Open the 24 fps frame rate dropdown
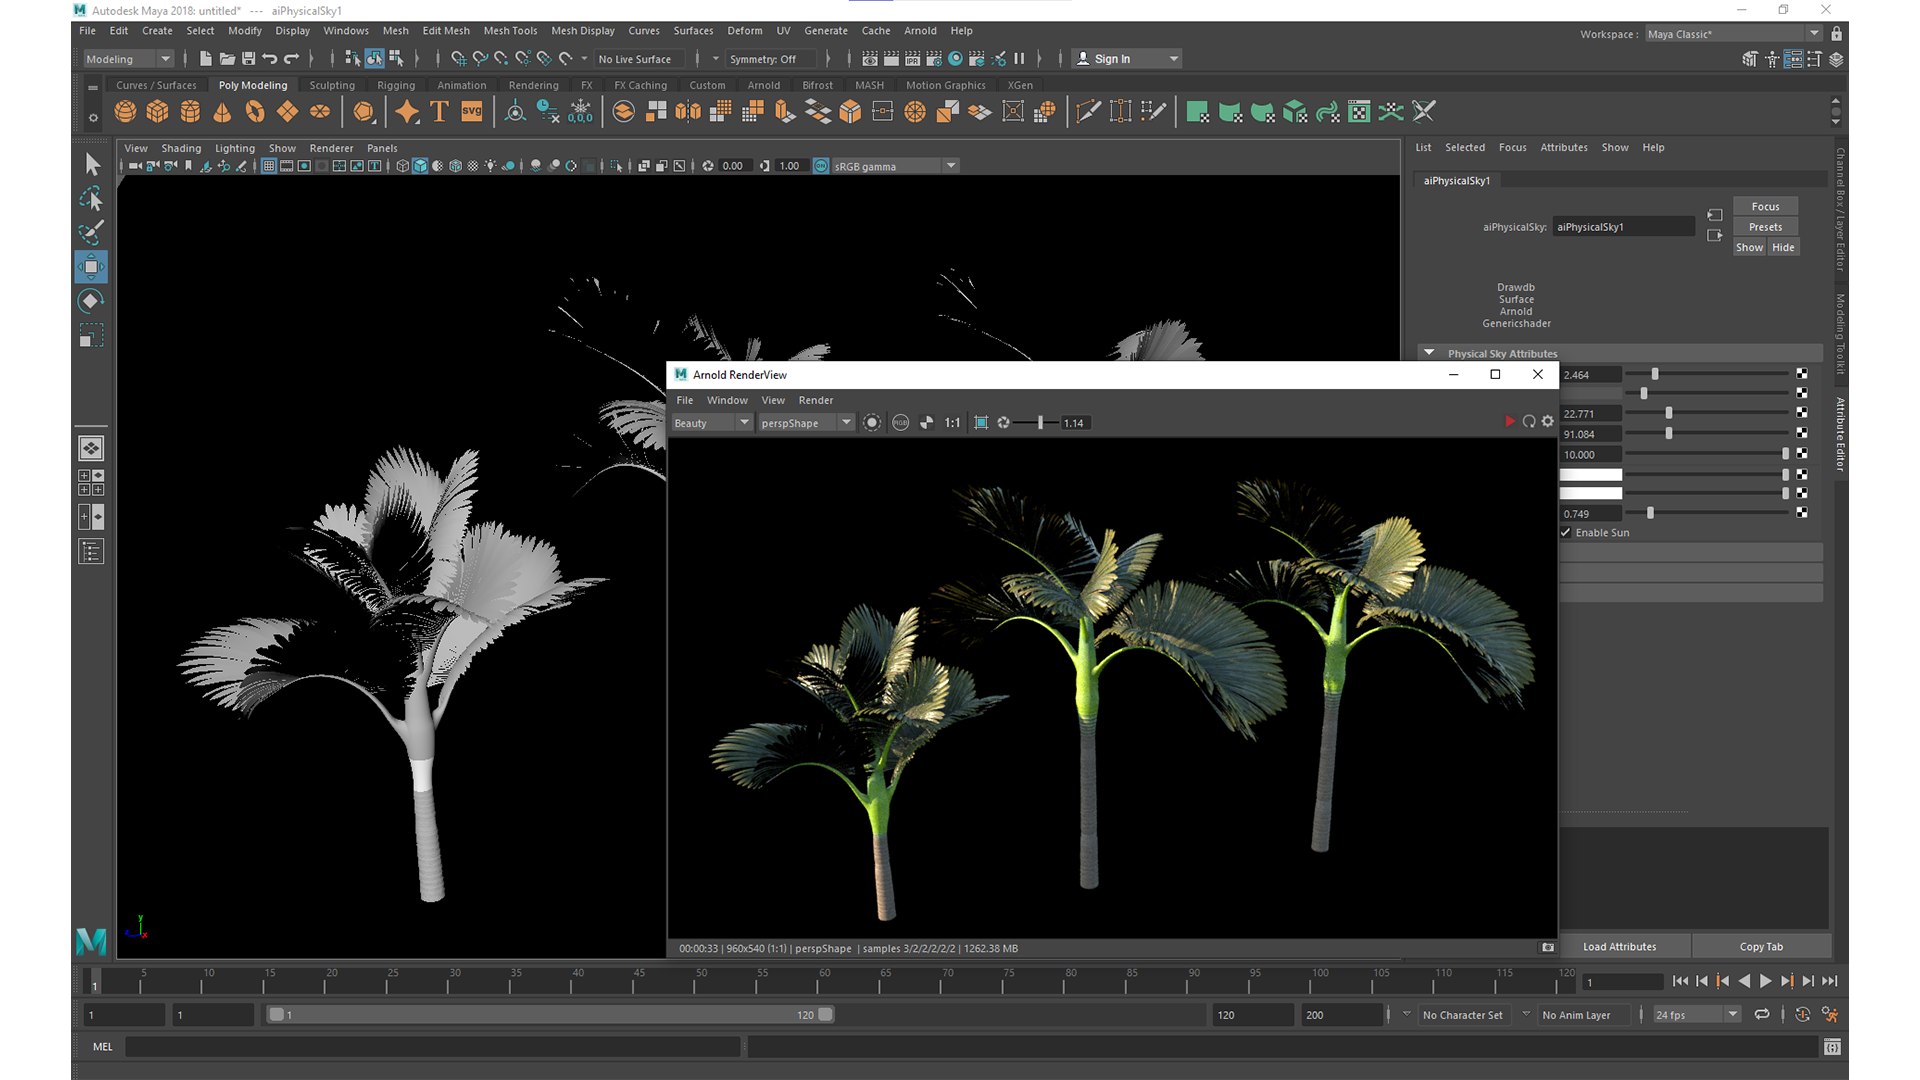This screenshot has width=1920, height=1080. (x=1697, y=1015)
